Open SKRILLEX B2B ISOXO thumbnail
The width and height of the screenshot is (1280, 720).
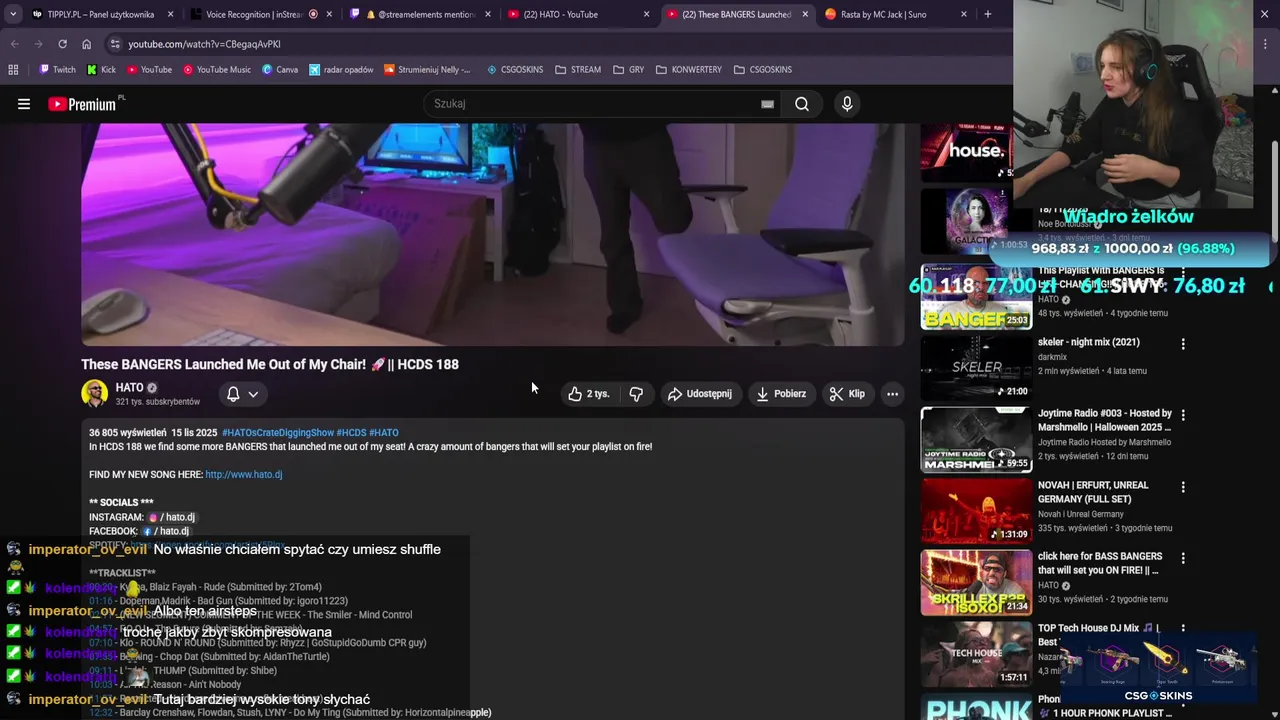click(x=976, y=582)
